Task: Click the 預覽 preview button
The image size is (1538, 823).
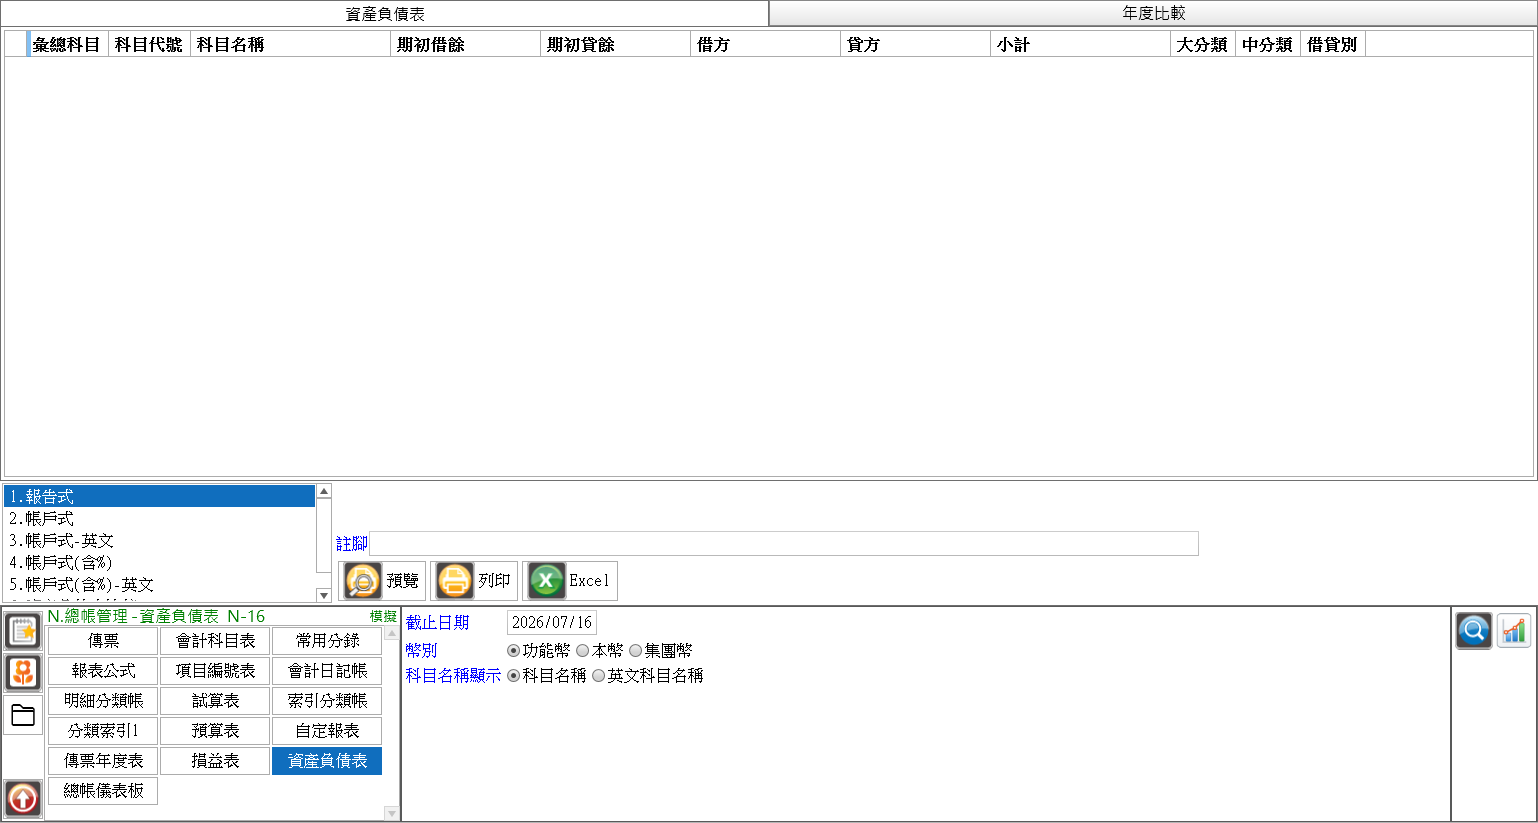Action: [x=382, y=581]
